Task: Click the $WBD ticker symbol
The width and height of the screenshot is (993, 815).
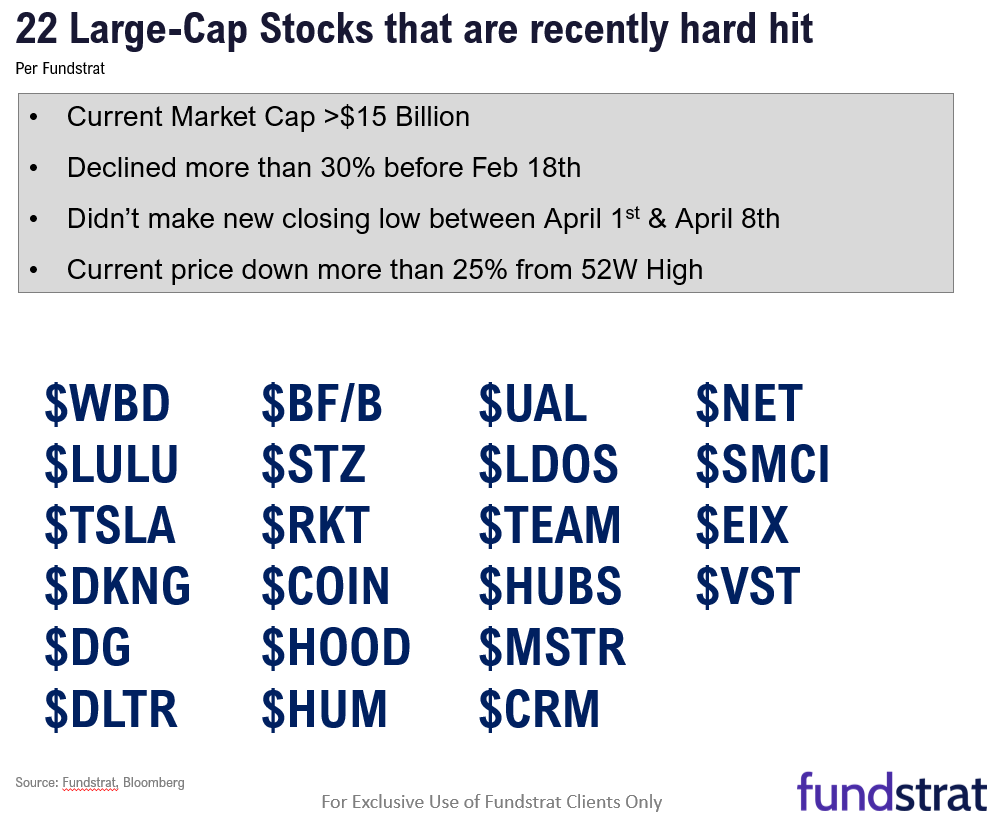Action: click(x=107, y=404)
